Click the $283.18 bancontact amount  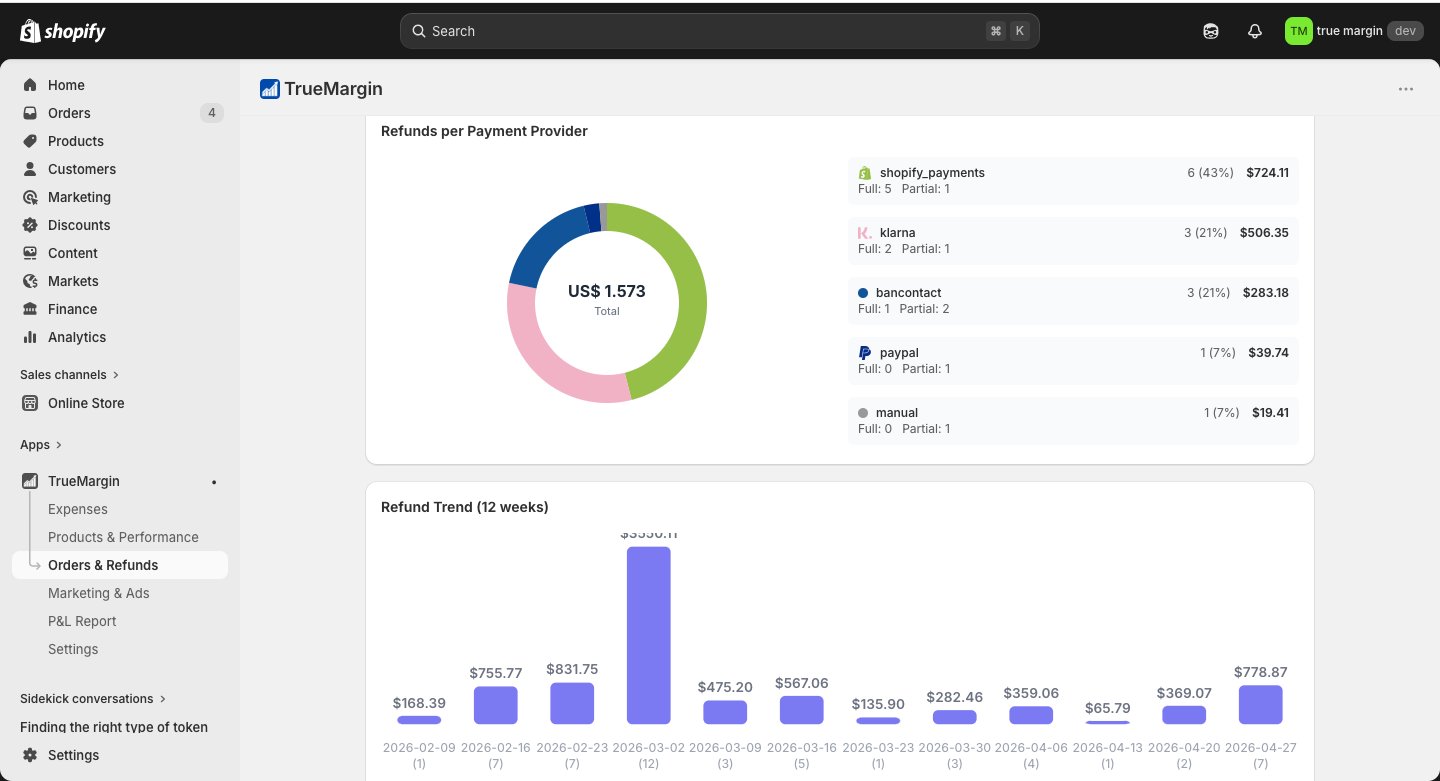tap(1266, 293)
